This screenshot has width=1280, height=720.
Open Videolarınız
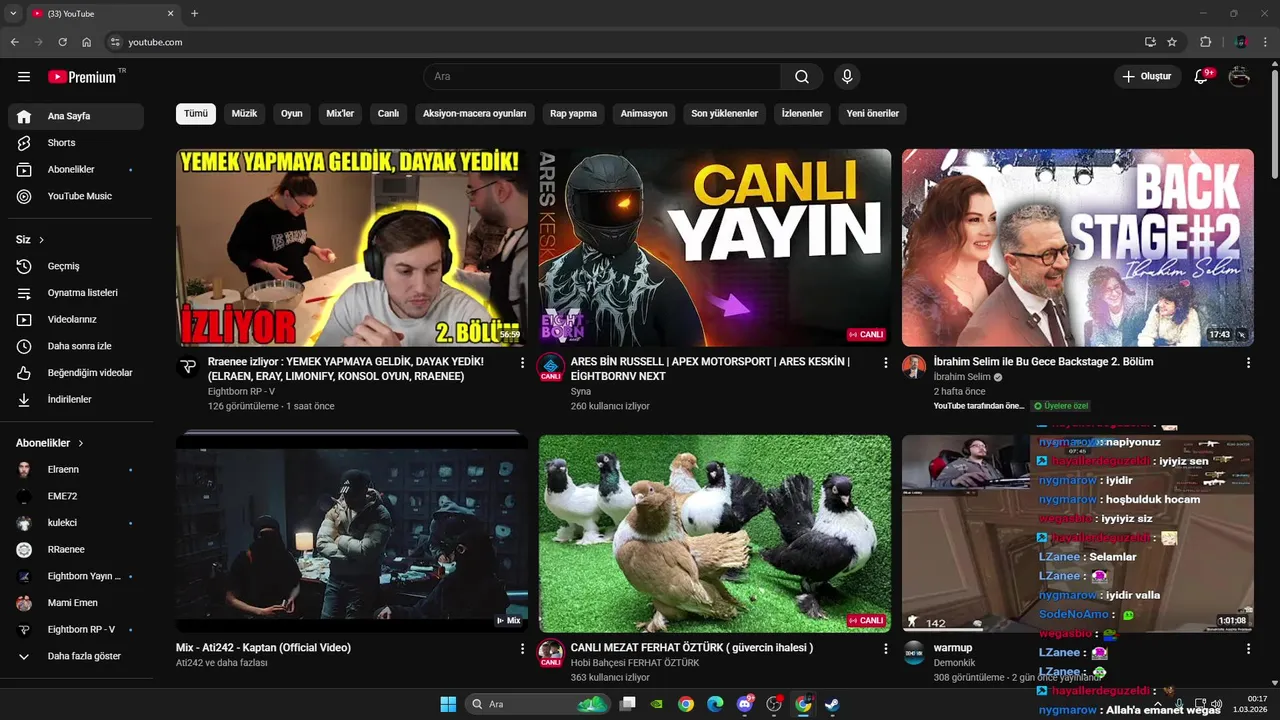(x=76, y=319)
